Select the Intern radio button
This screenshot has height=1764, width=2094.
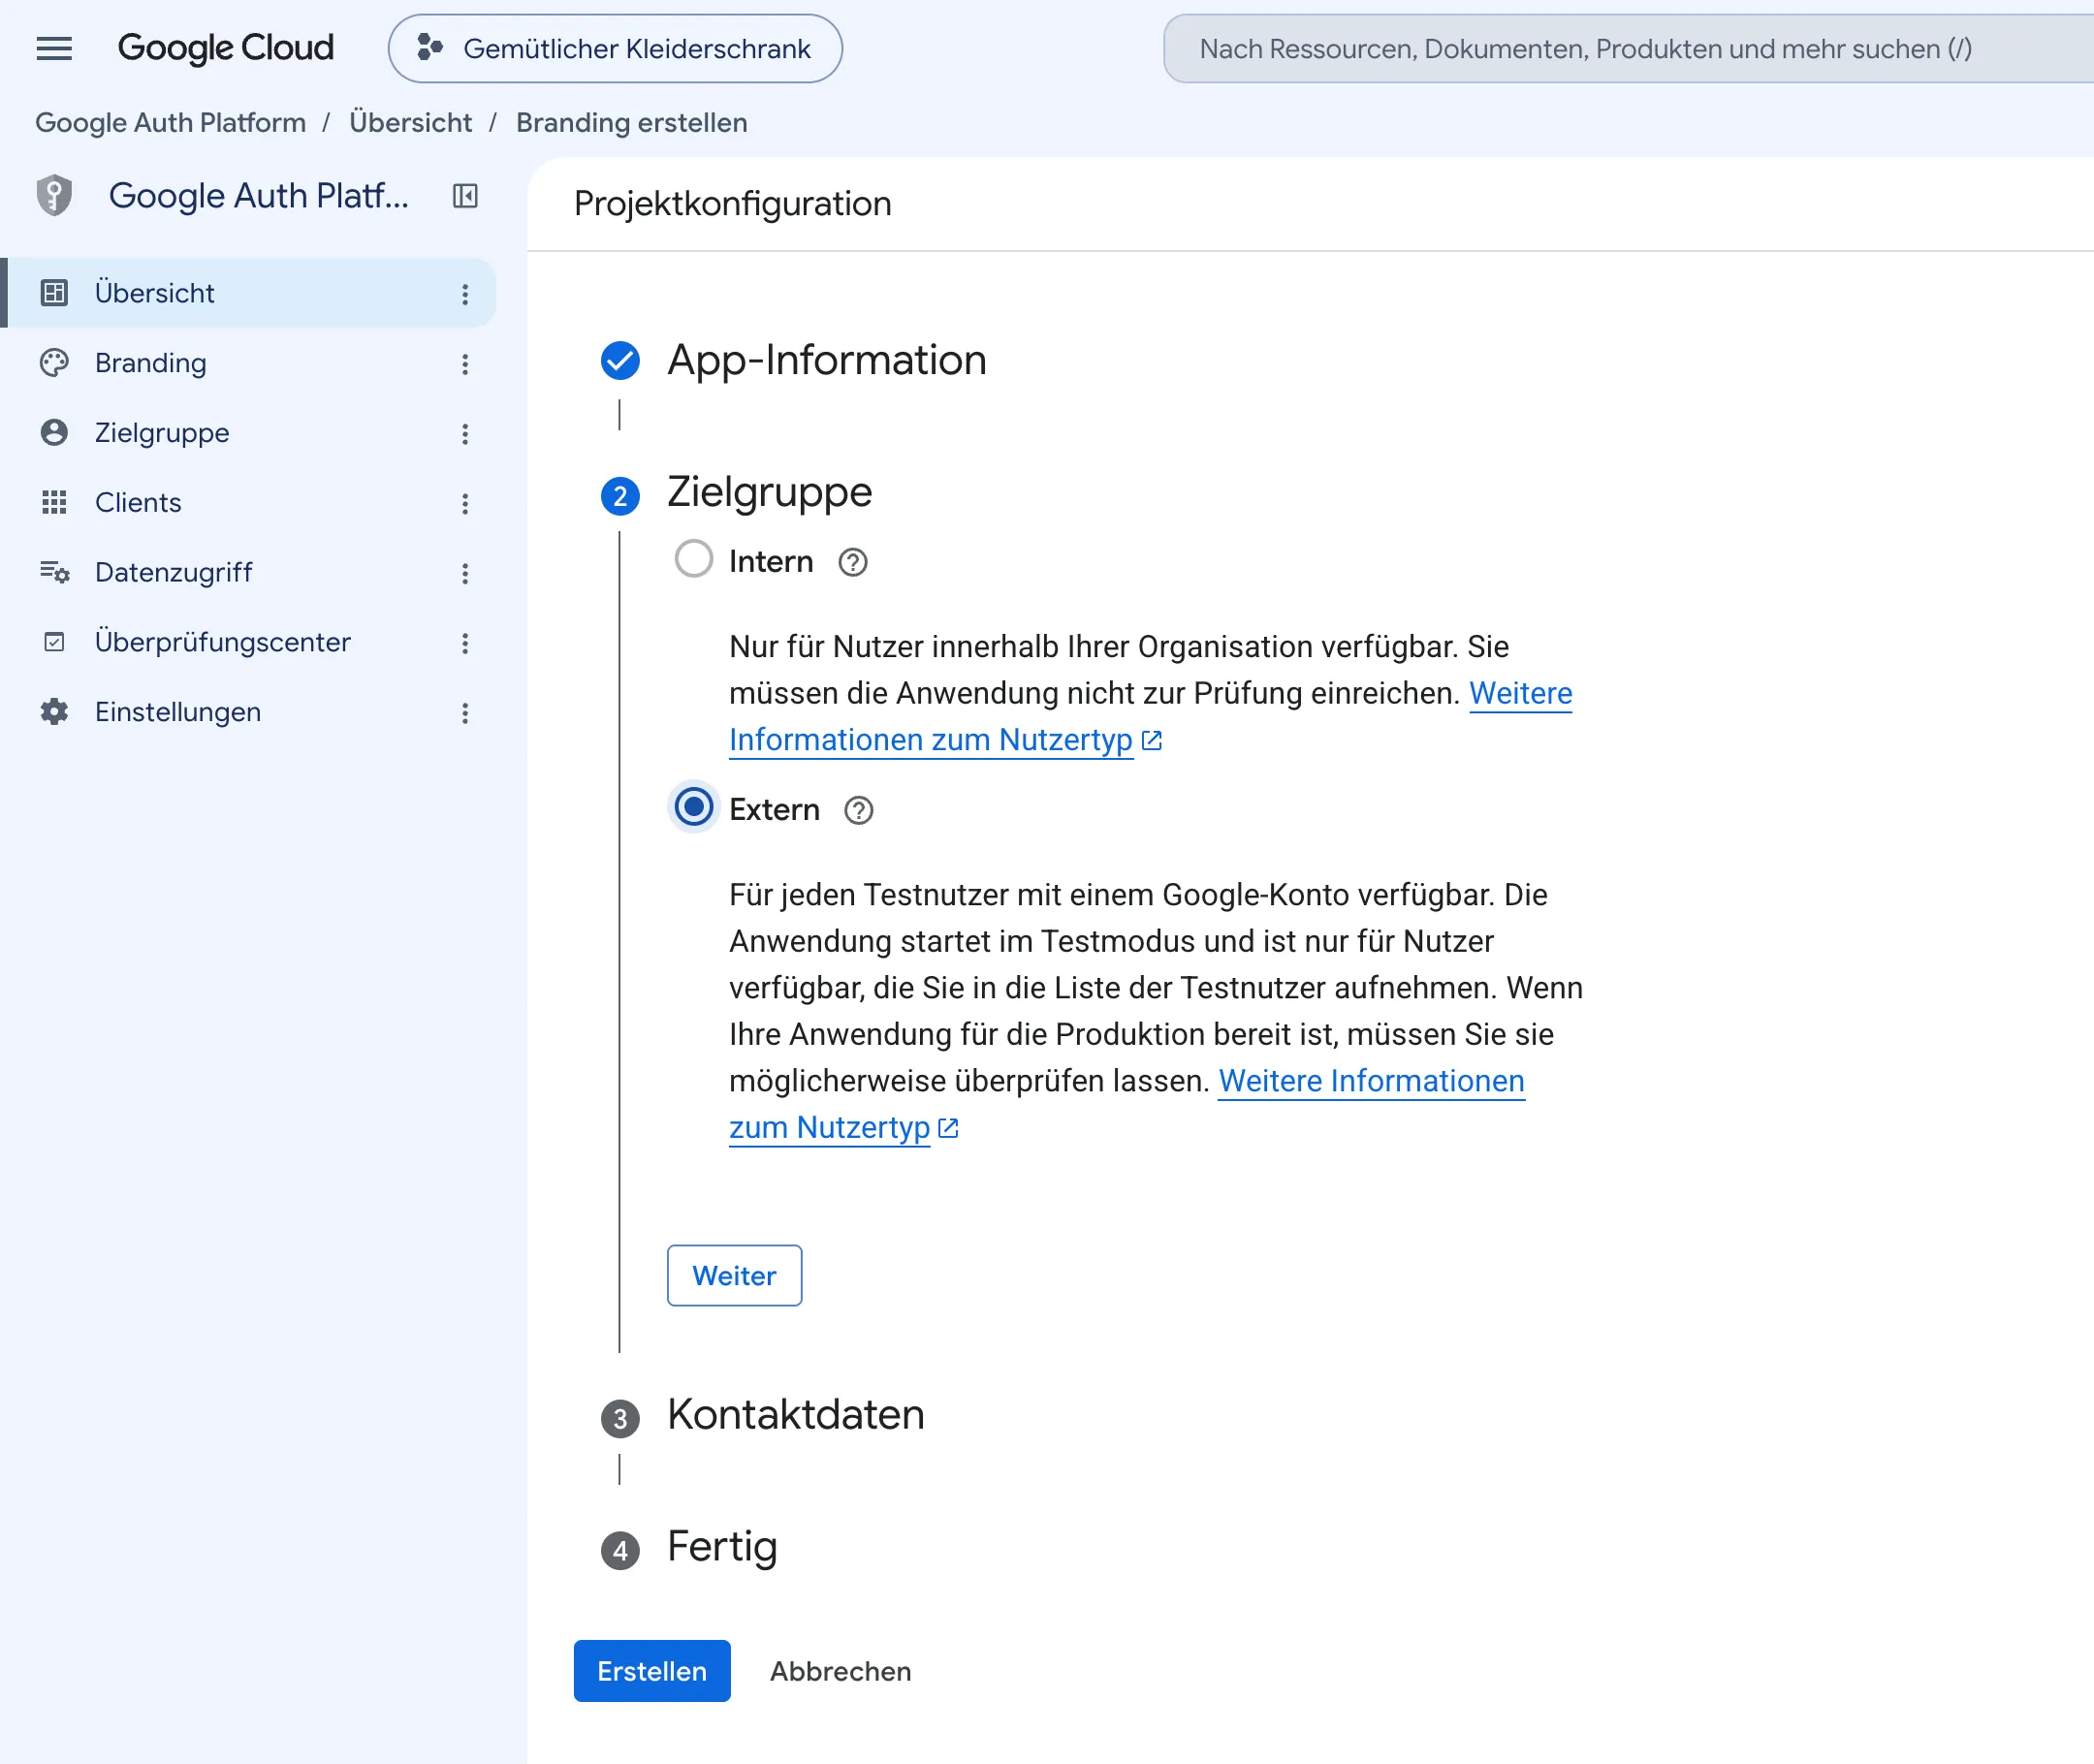click(x=694, y=559)
